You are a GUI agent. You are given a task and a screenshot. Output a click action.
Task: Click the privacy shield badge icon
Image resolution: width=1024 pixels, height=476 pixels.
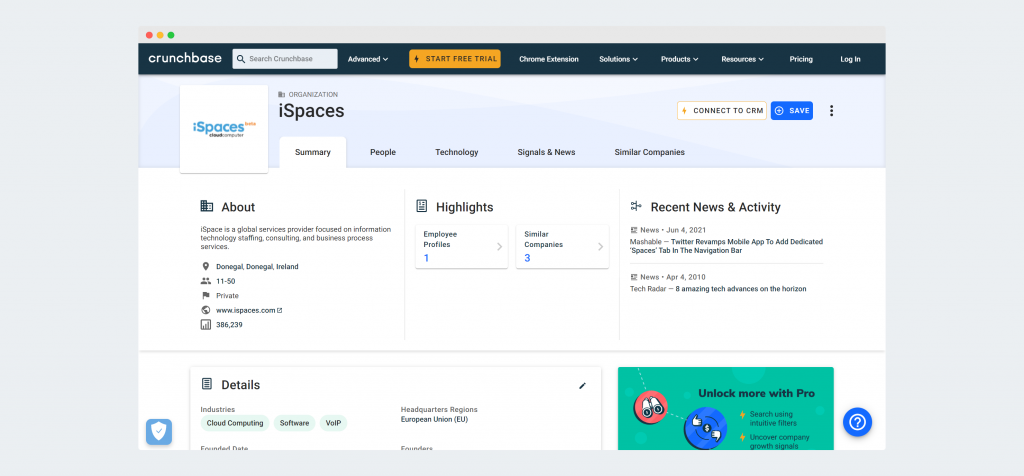(159, 432)
